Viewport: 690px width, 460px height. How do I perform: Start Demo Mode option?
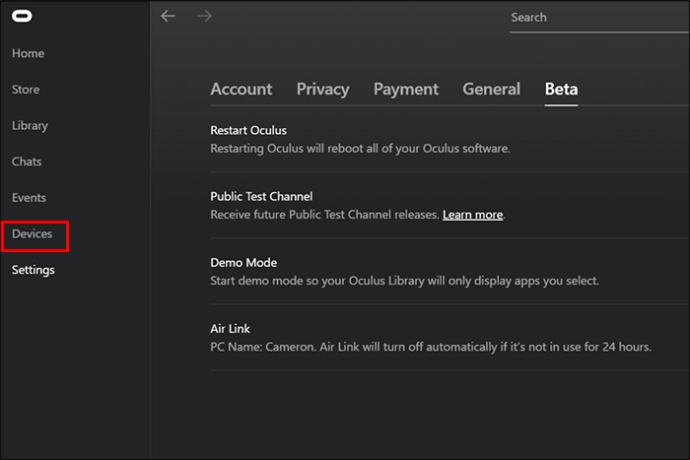243,262
